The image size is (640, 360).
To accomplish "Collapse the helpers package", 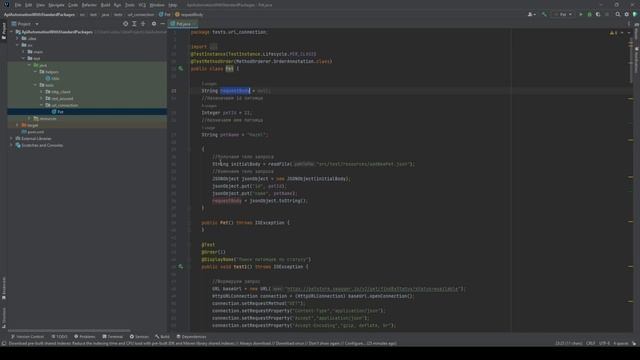I will 36,72.
